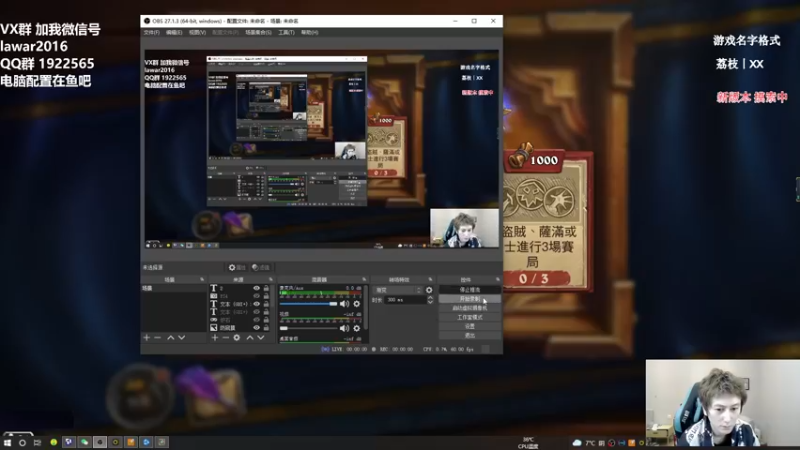This screenshot has height=450, width=800.
Task: Move the scene up with the arrow under the 场景 list
Action: coord(170,338)
